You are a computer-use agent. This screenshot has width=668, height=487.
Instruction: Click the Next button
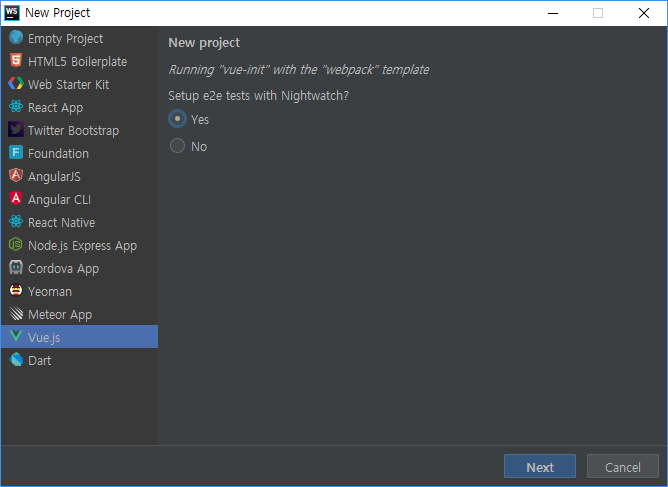540,467
